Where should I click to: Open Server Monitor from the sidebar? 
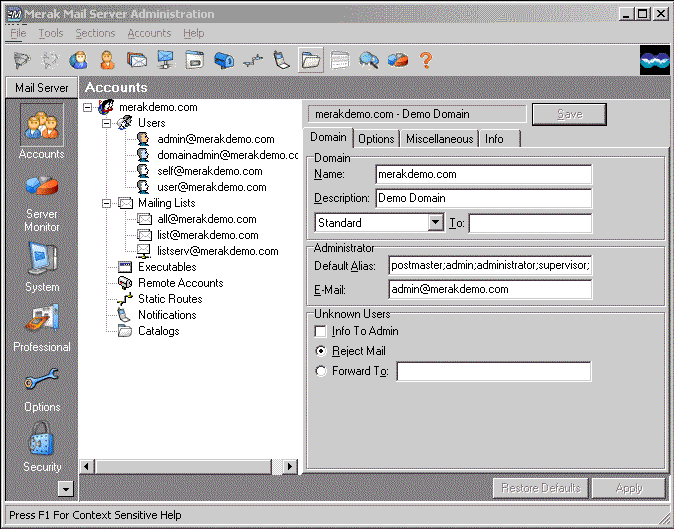(x=42, y=186)
